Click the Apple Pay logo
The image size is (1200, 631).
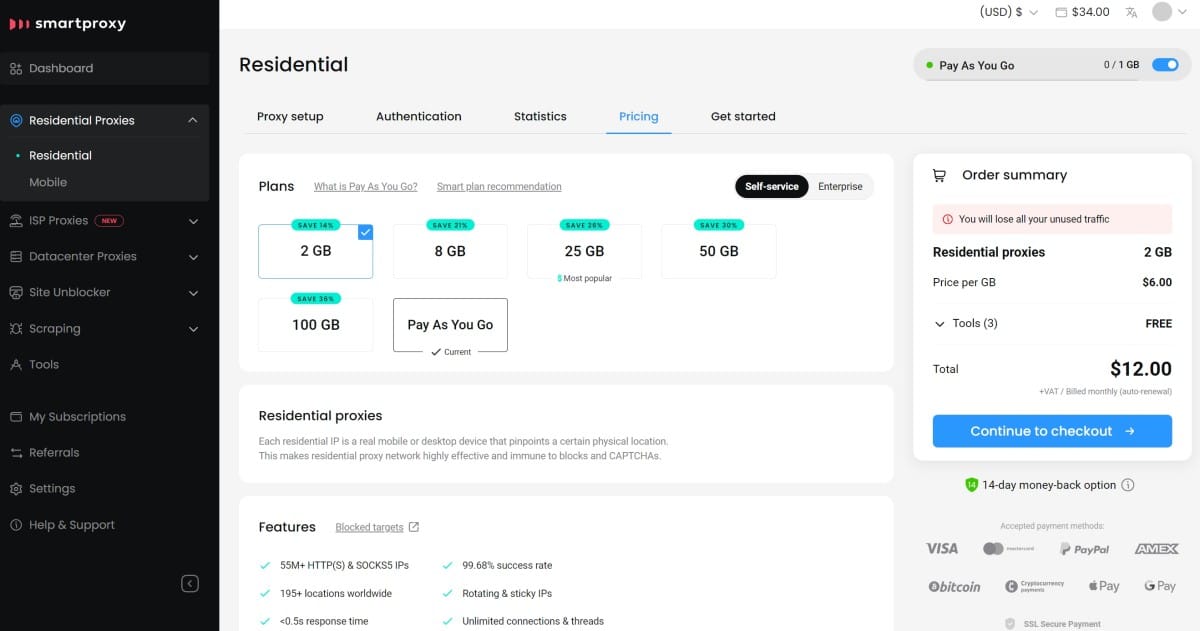pos(1103,586)
